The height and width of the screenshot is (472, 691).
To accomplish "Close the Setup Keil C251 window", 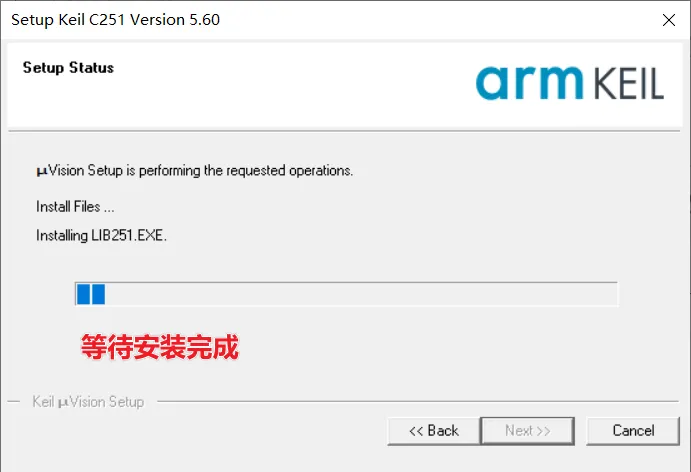I will (x=669, y=20).
